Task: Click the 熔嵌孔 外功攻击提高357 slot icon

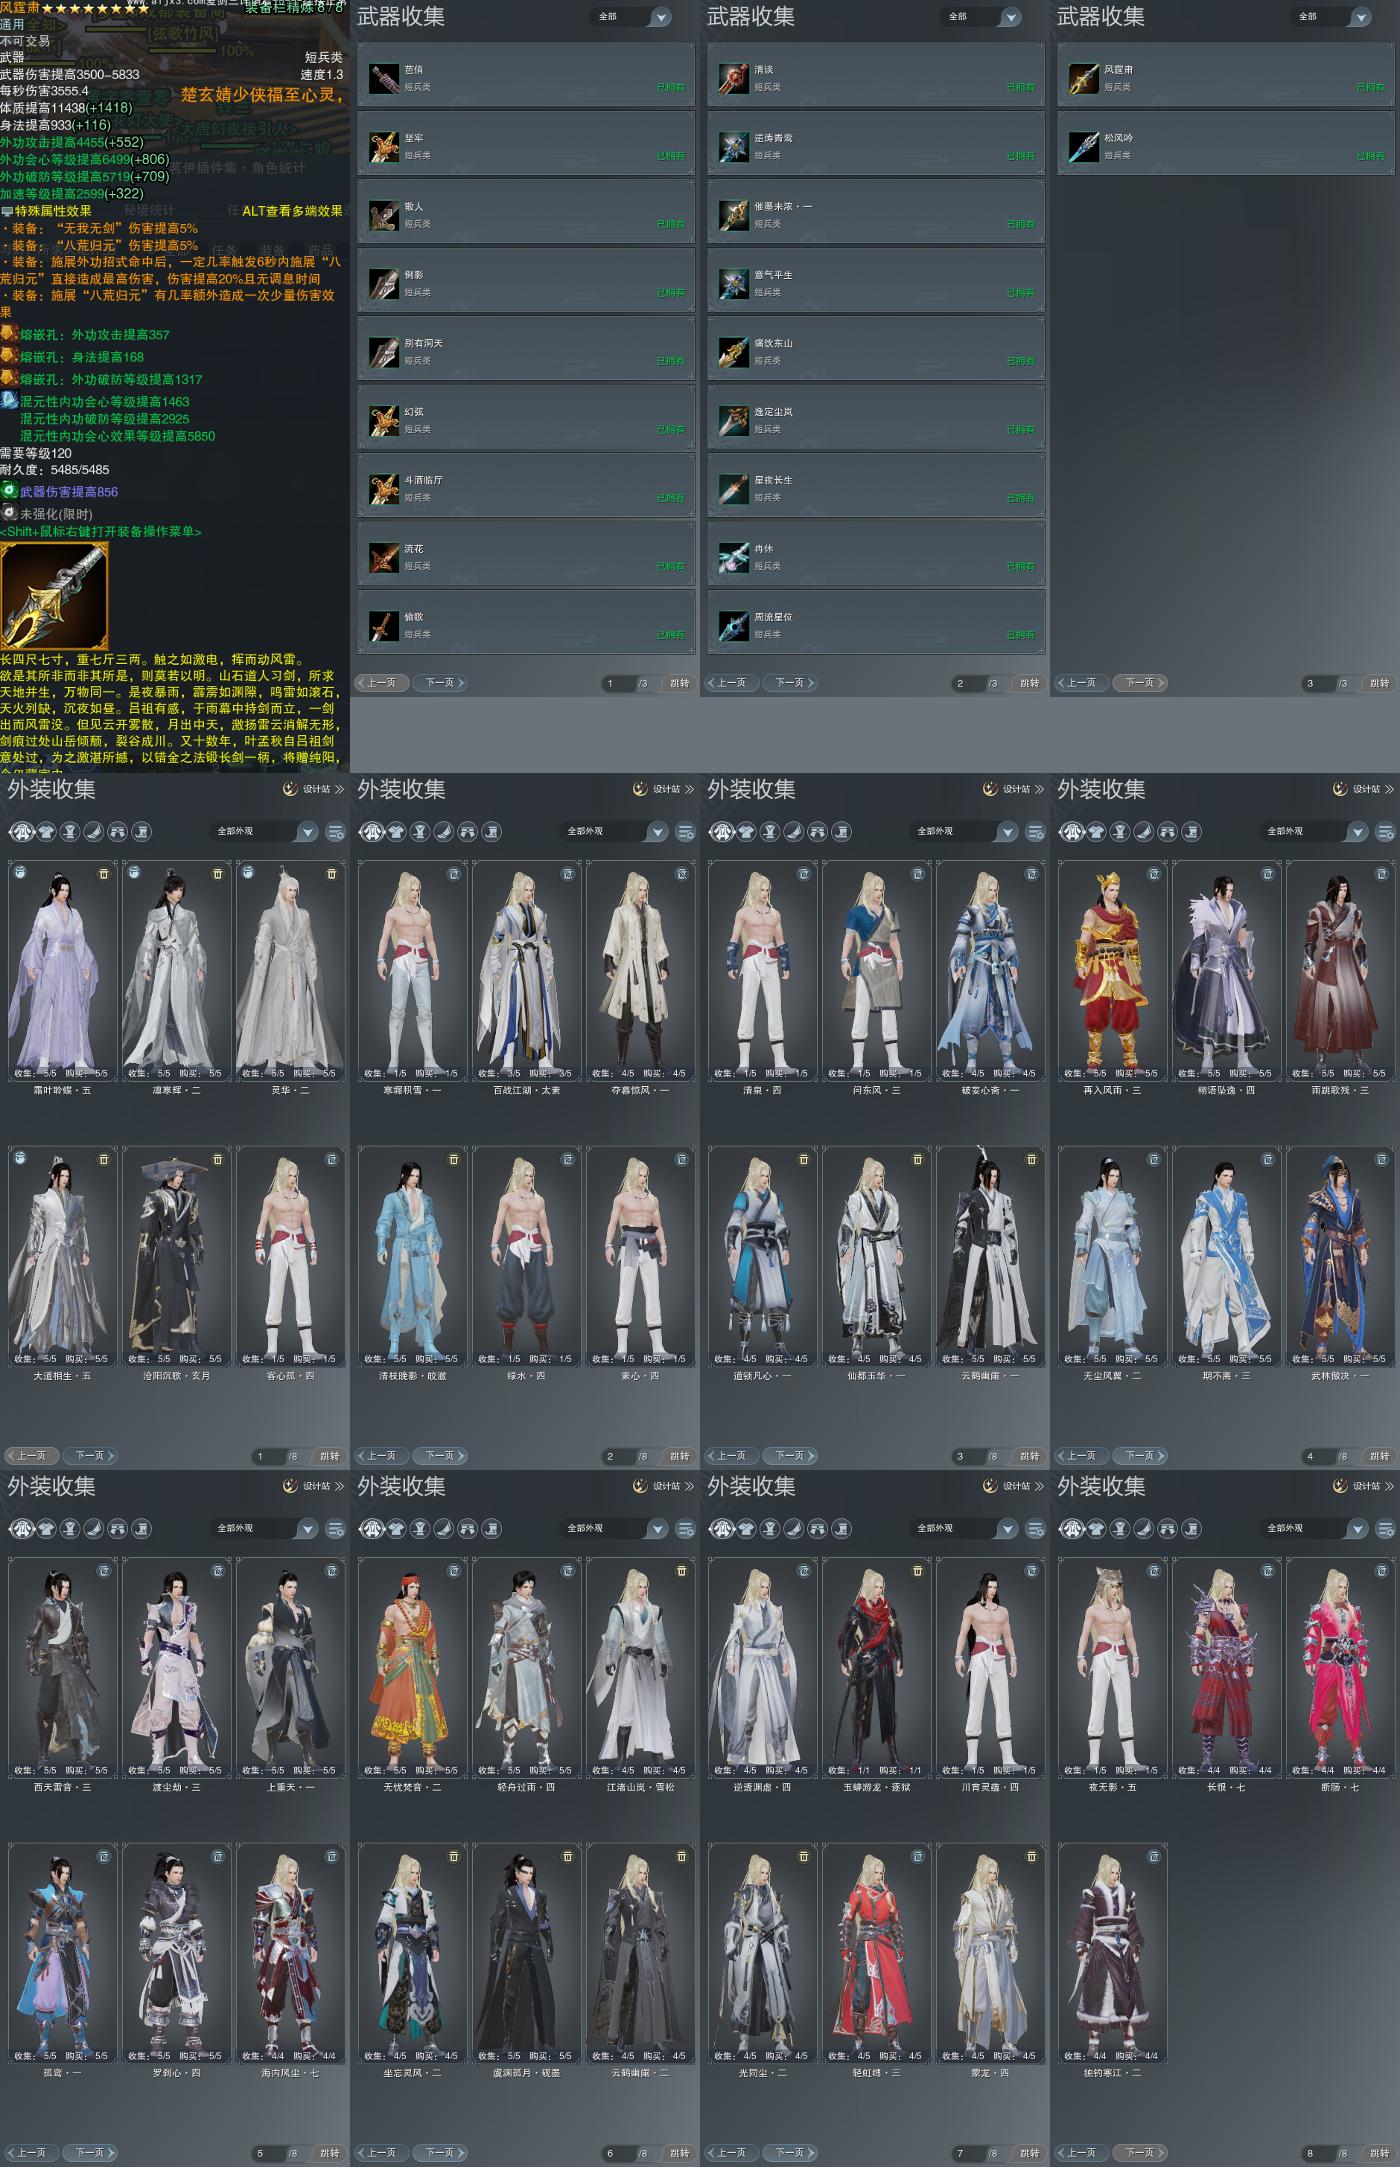Action: pos(9,334)
